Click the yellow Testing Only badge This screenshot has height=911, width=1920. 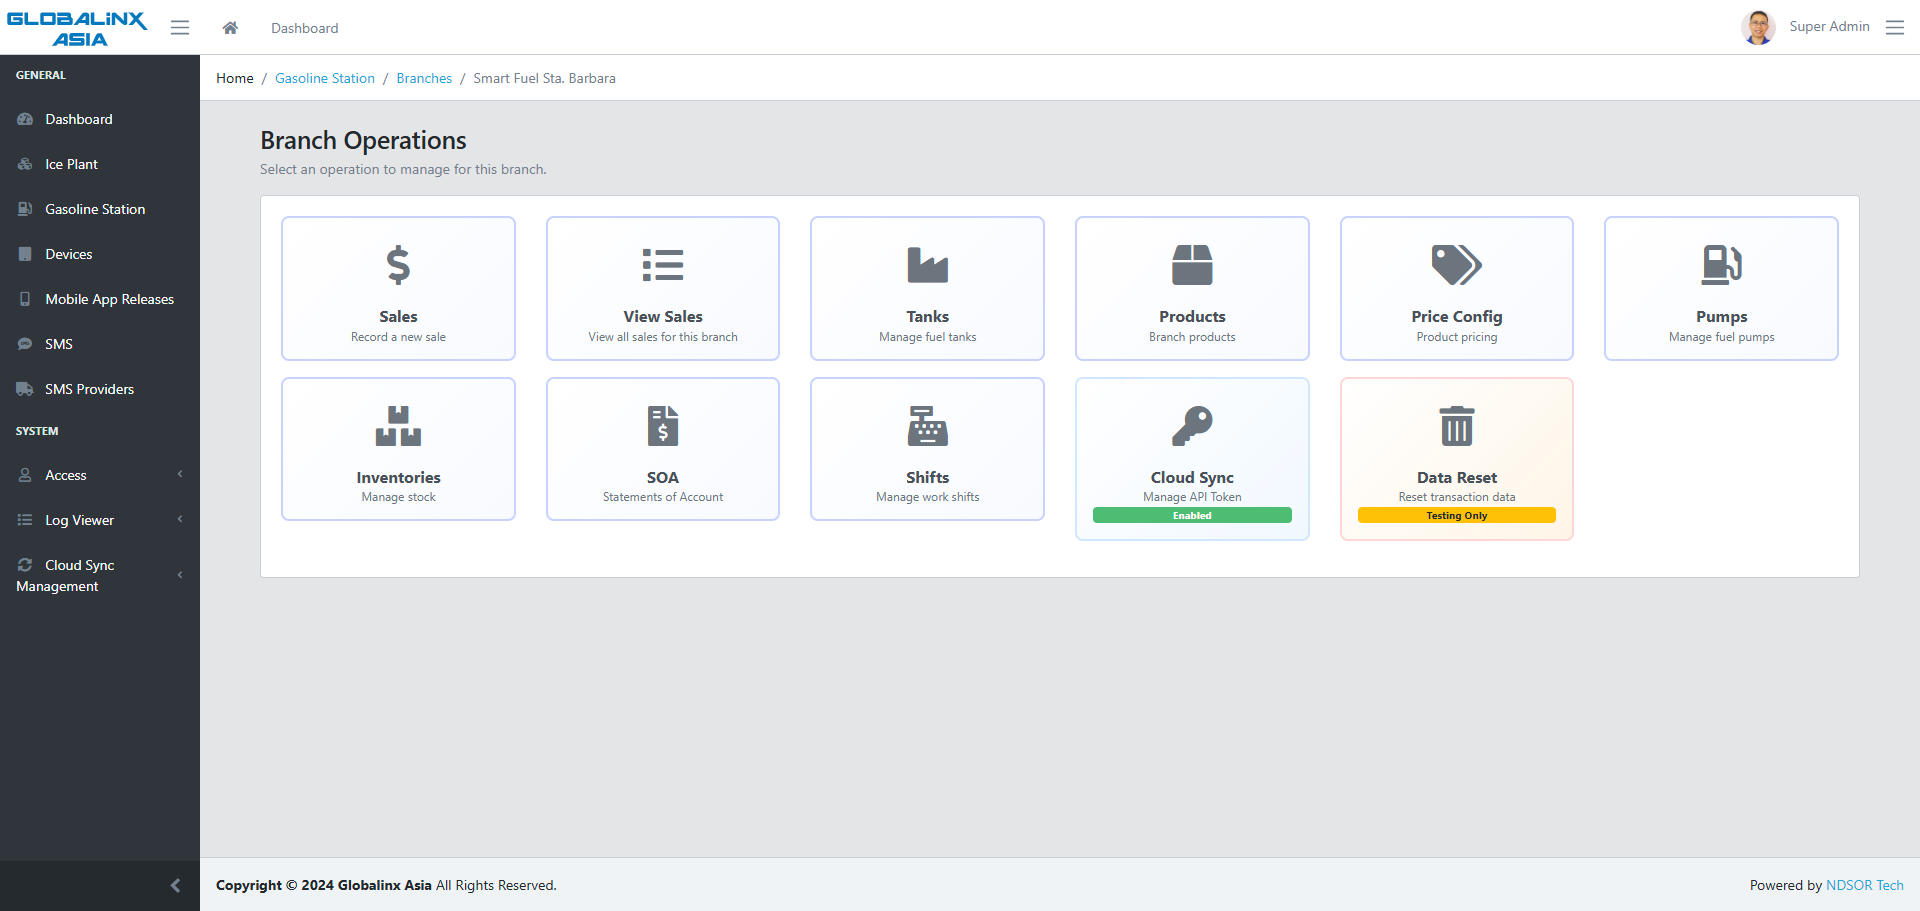1457,515
